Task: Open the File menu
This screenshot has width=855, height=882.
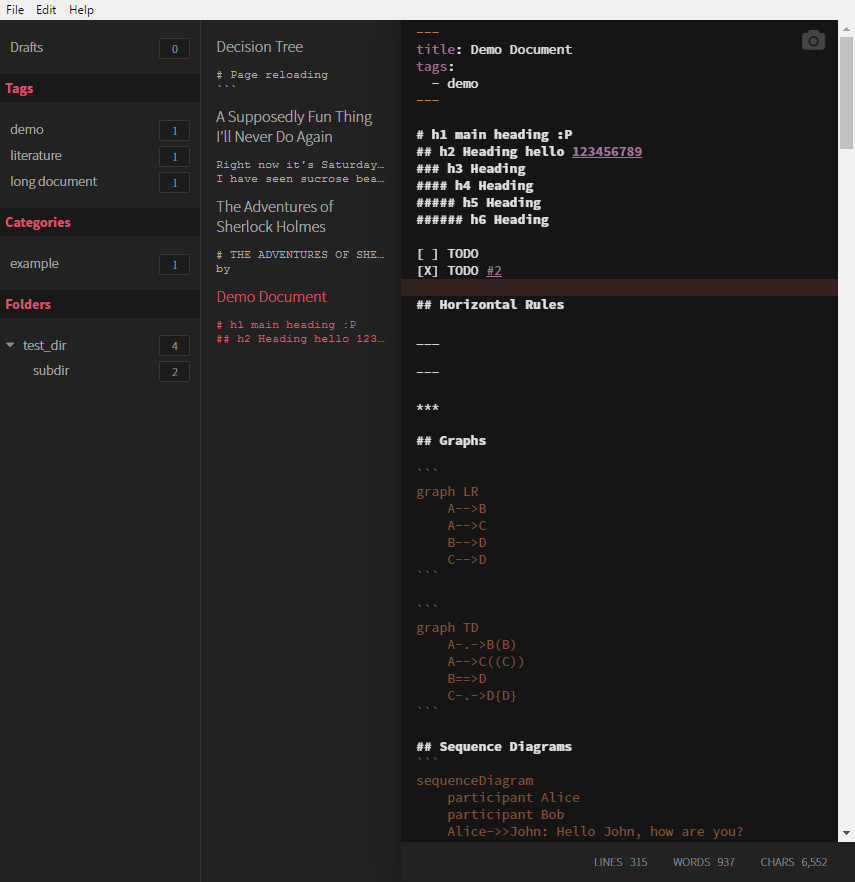Action: click(15, 10)
